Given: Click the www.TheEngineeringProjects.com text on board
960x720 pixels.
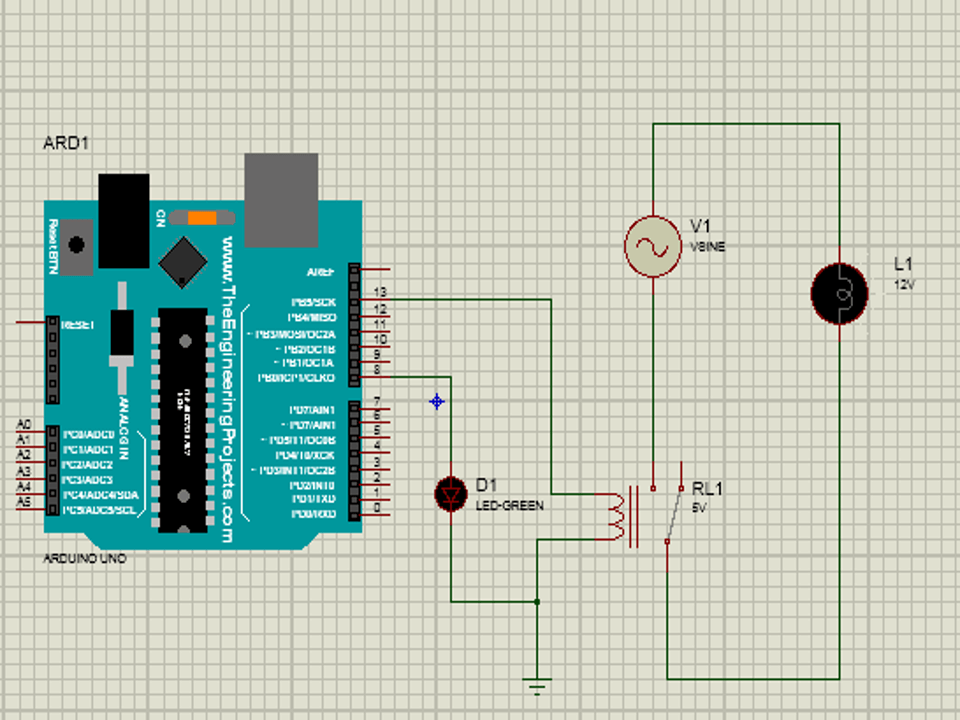Looking at the screenshot, I should pos(227,389).
